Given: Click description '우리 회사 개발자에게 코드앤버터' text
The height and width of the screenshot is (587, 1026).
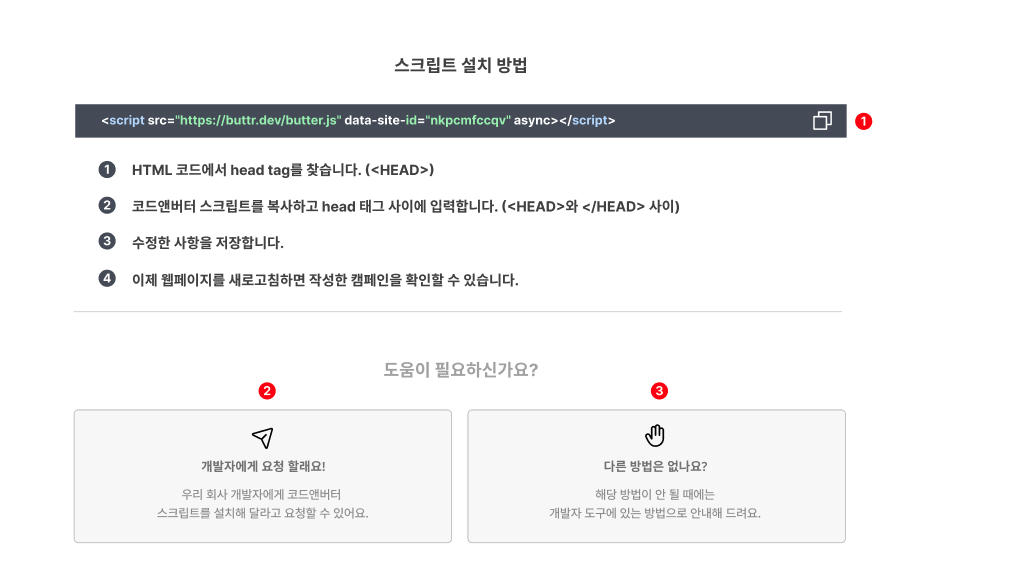Looking at the screenshot, I should (x=261, y=495).
